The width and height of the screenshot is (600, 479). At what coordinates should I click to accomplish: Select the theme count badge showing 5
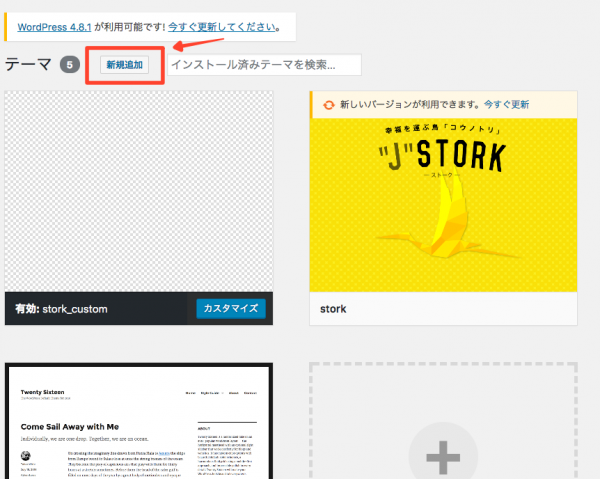(70, 65)
